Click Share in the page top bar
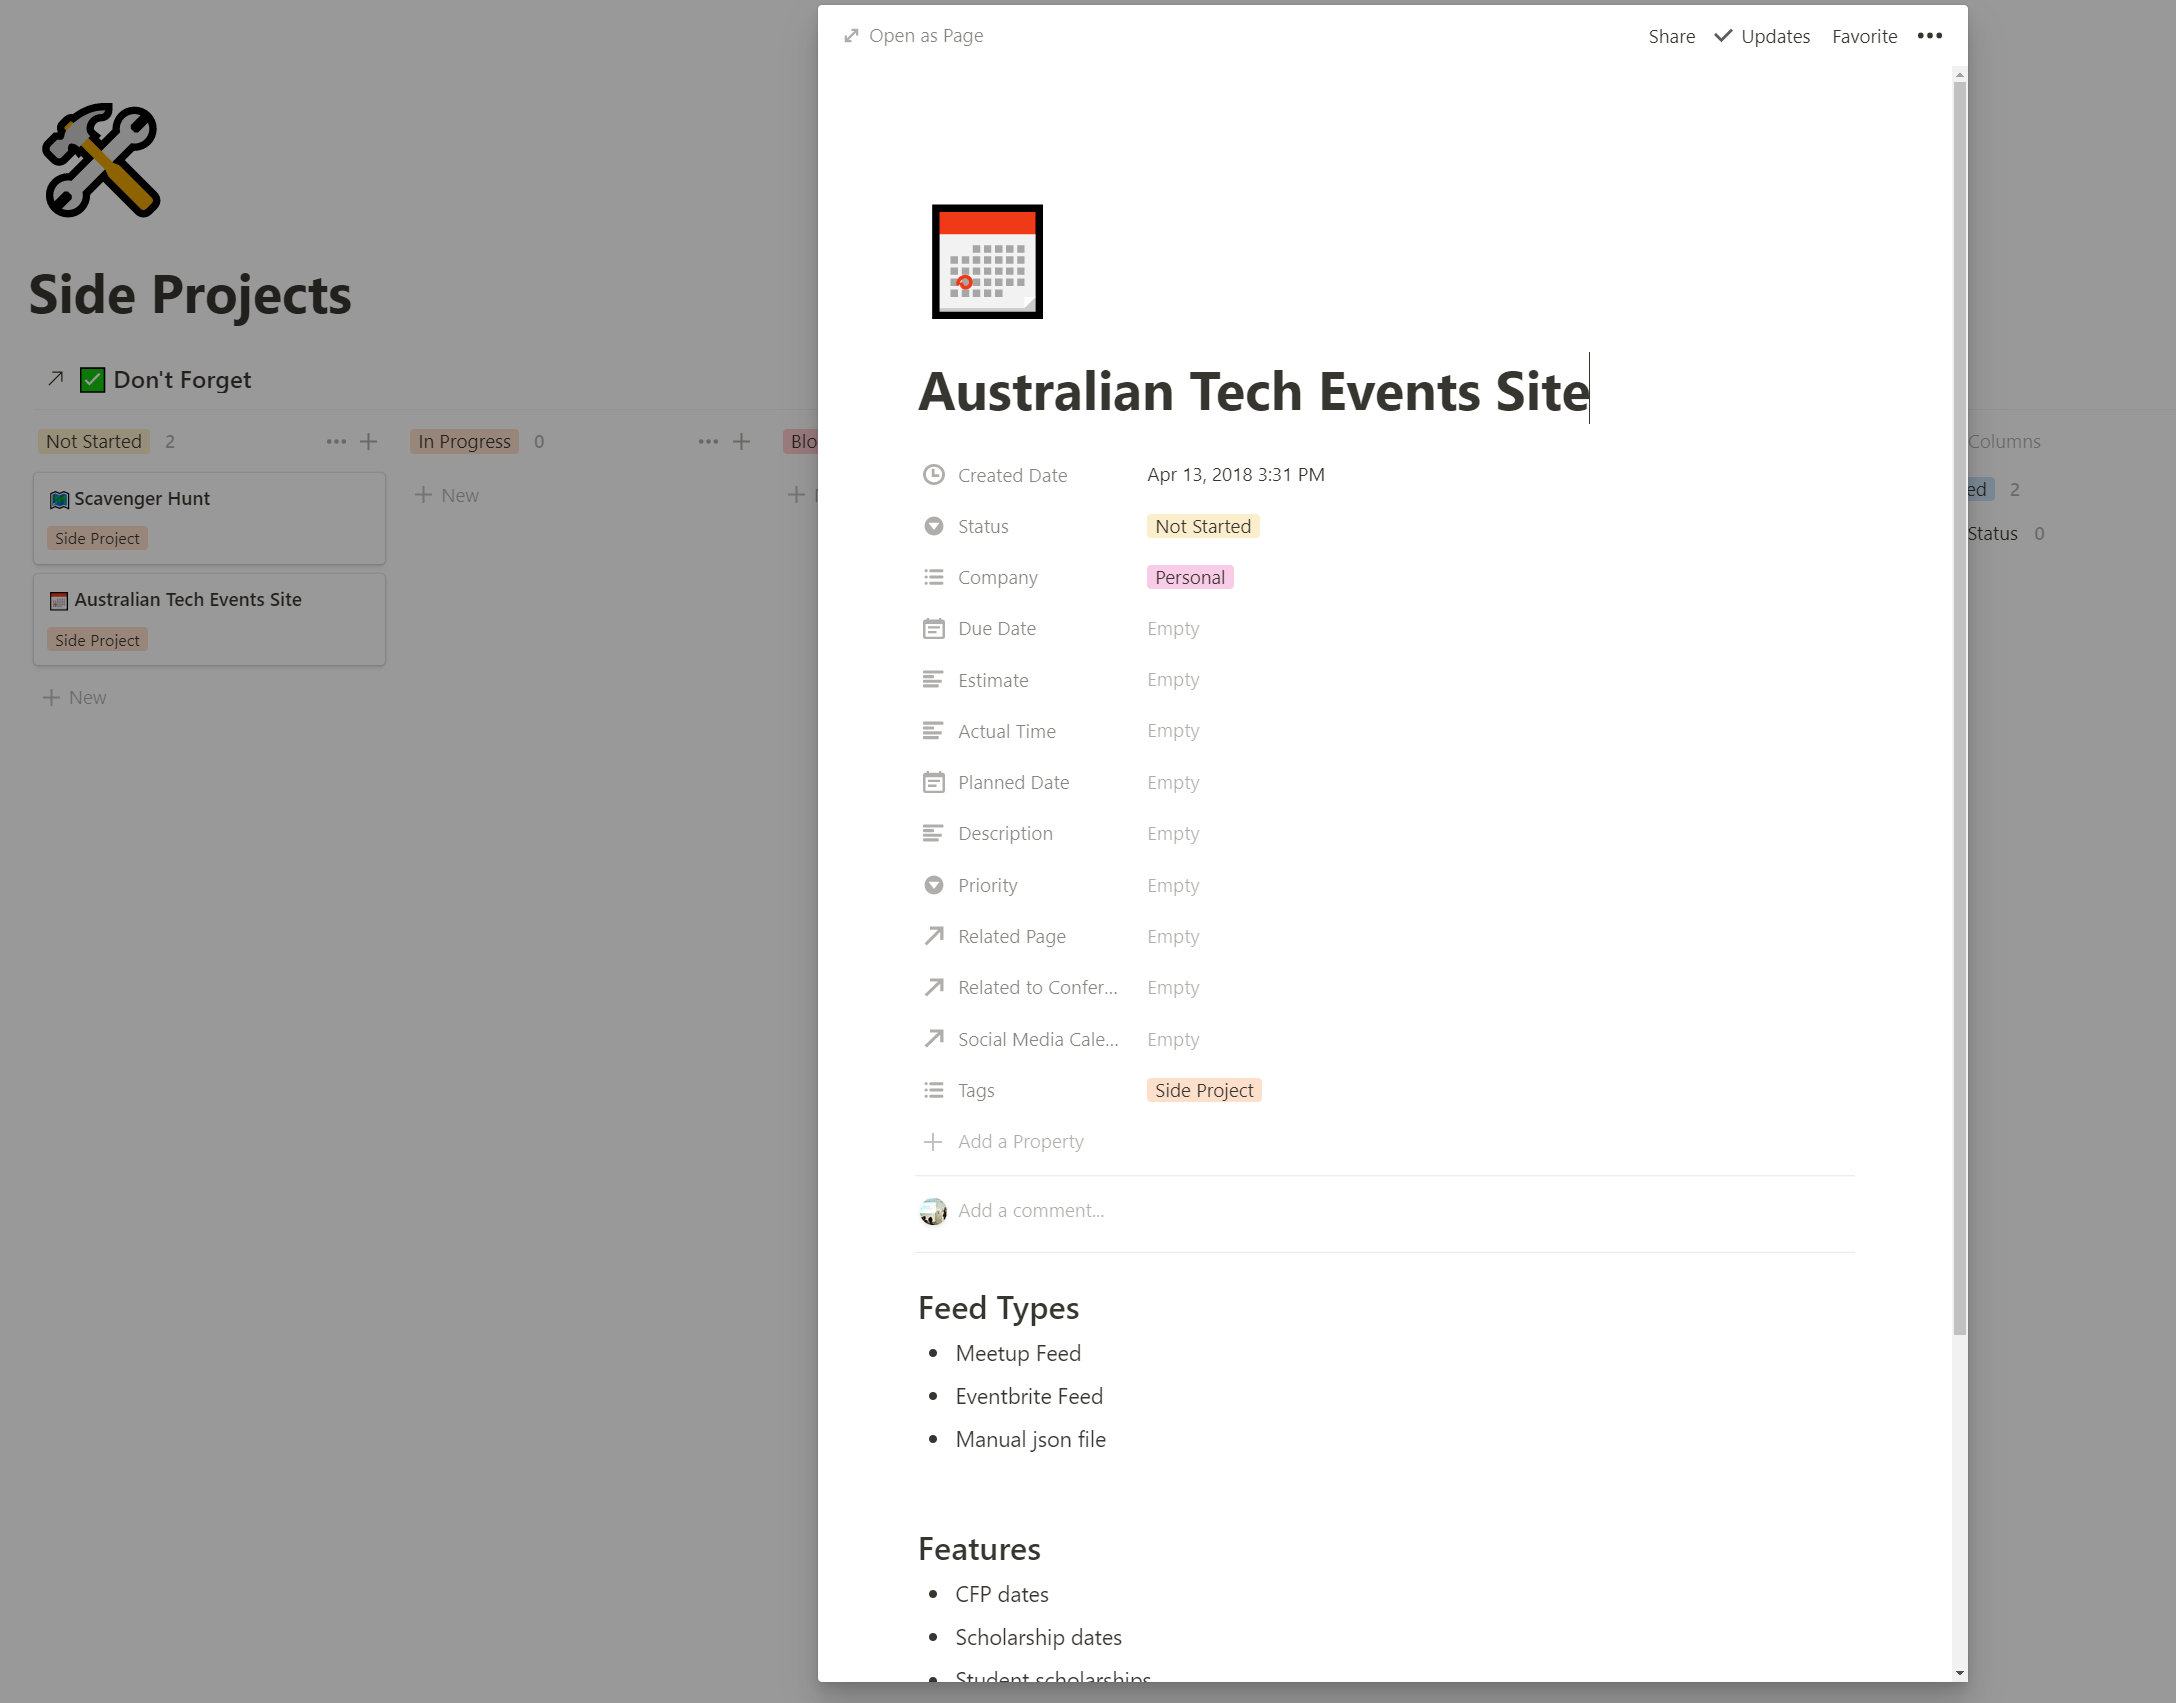This screenshot has height=1703, width=2176. click(1671, 36)
